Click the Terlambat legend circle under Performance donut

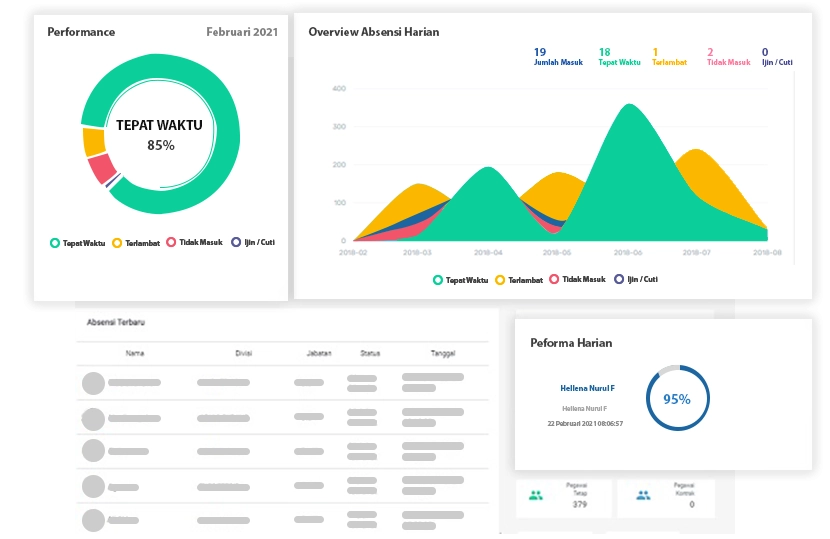coord(117,243)
